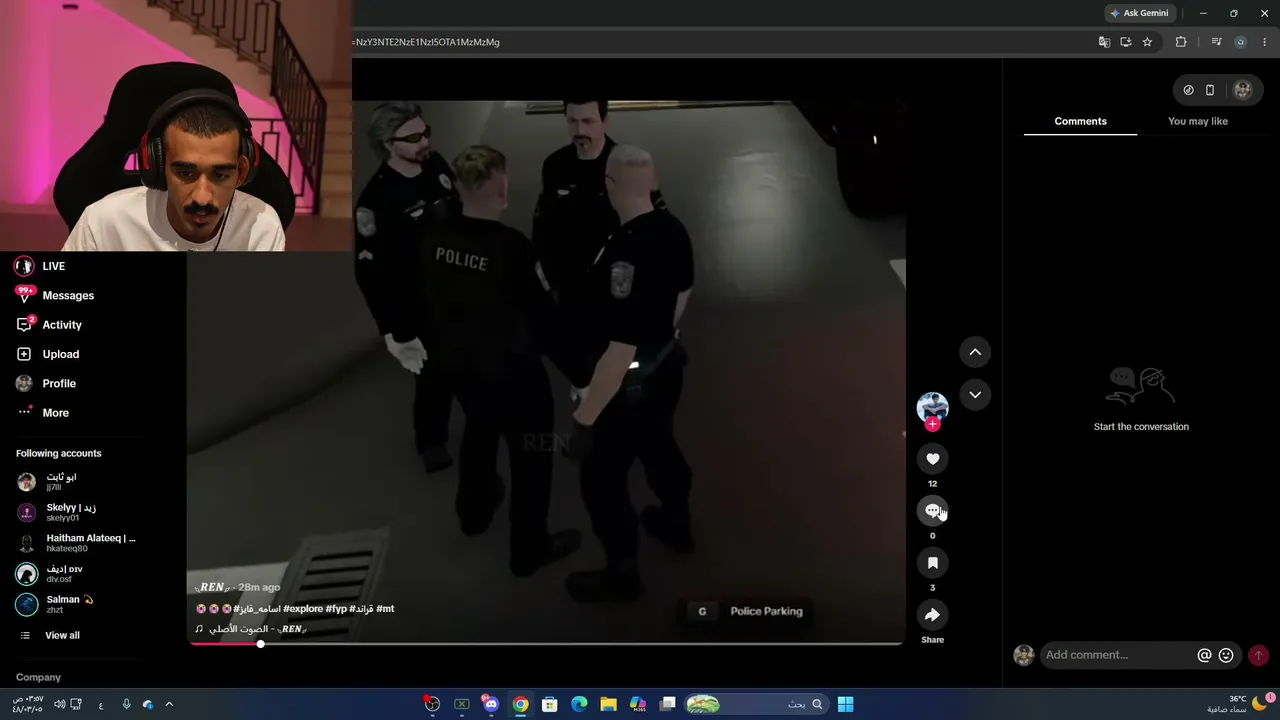Open the profile avatar menu in the header

(x=1243, y=90)
